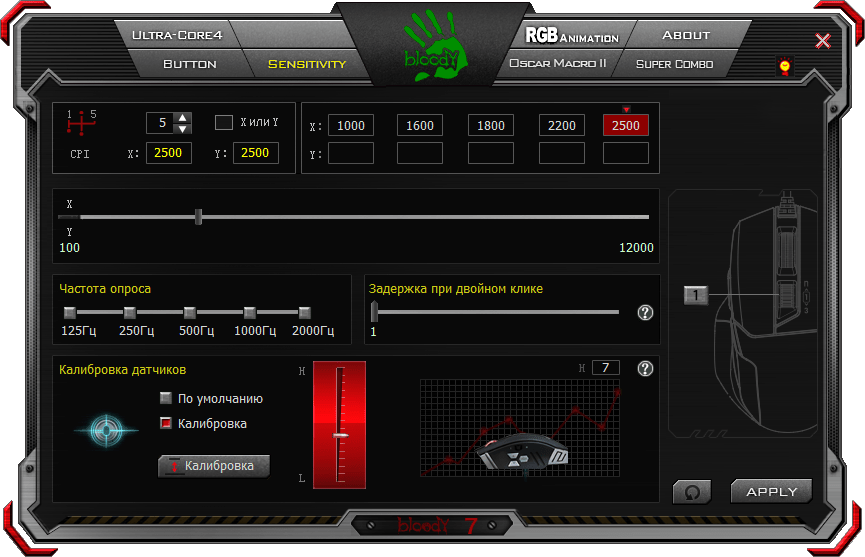Click the APPLY button

click(x=771, y=491)
